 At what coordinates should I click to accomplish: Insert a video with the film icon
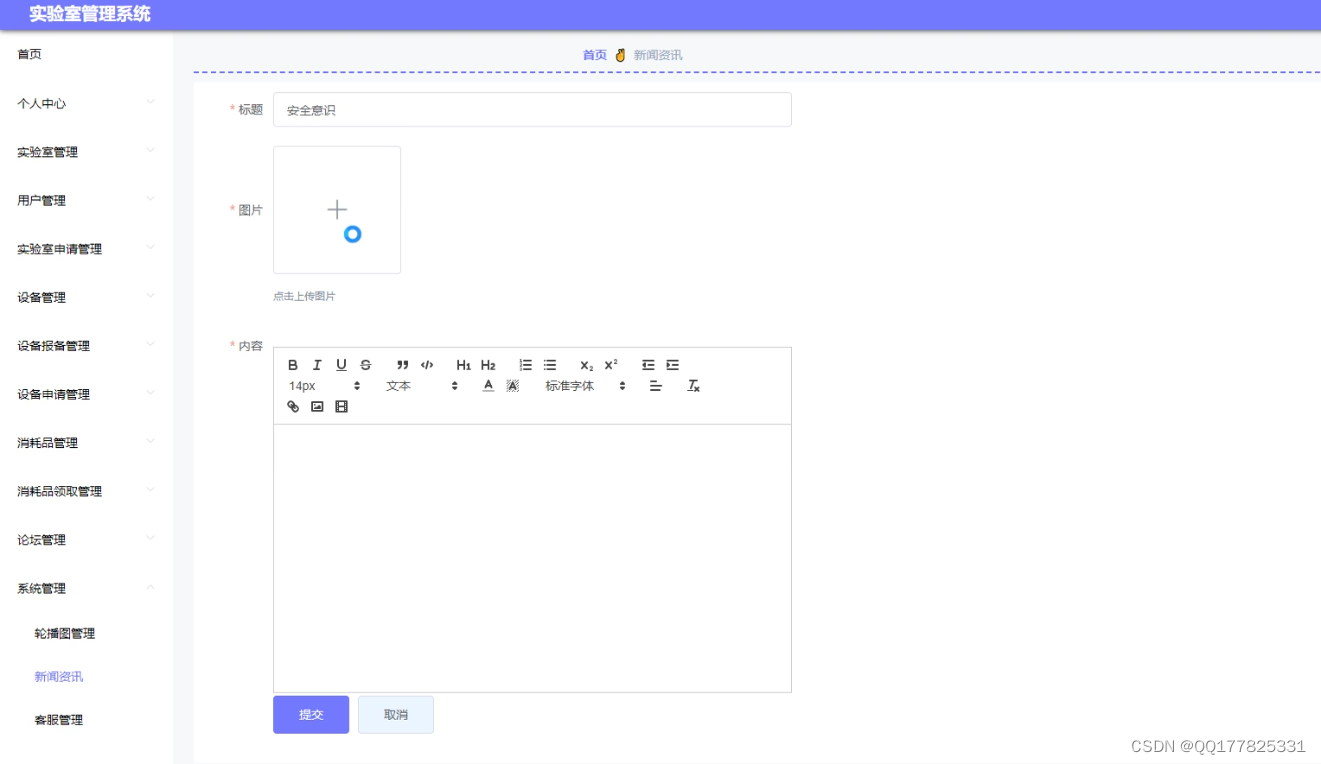341,407
